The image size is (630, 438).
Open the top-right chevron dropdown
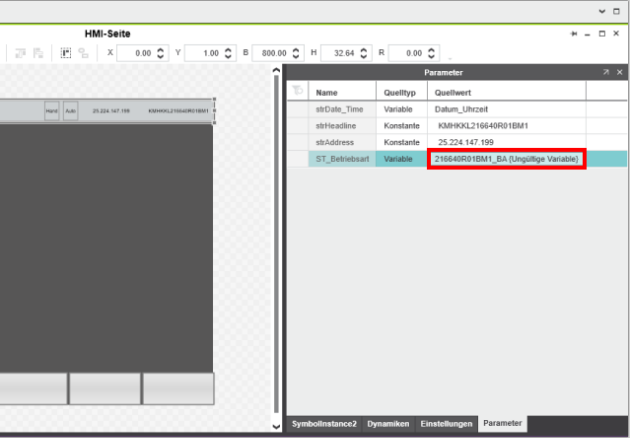point(602,11)
